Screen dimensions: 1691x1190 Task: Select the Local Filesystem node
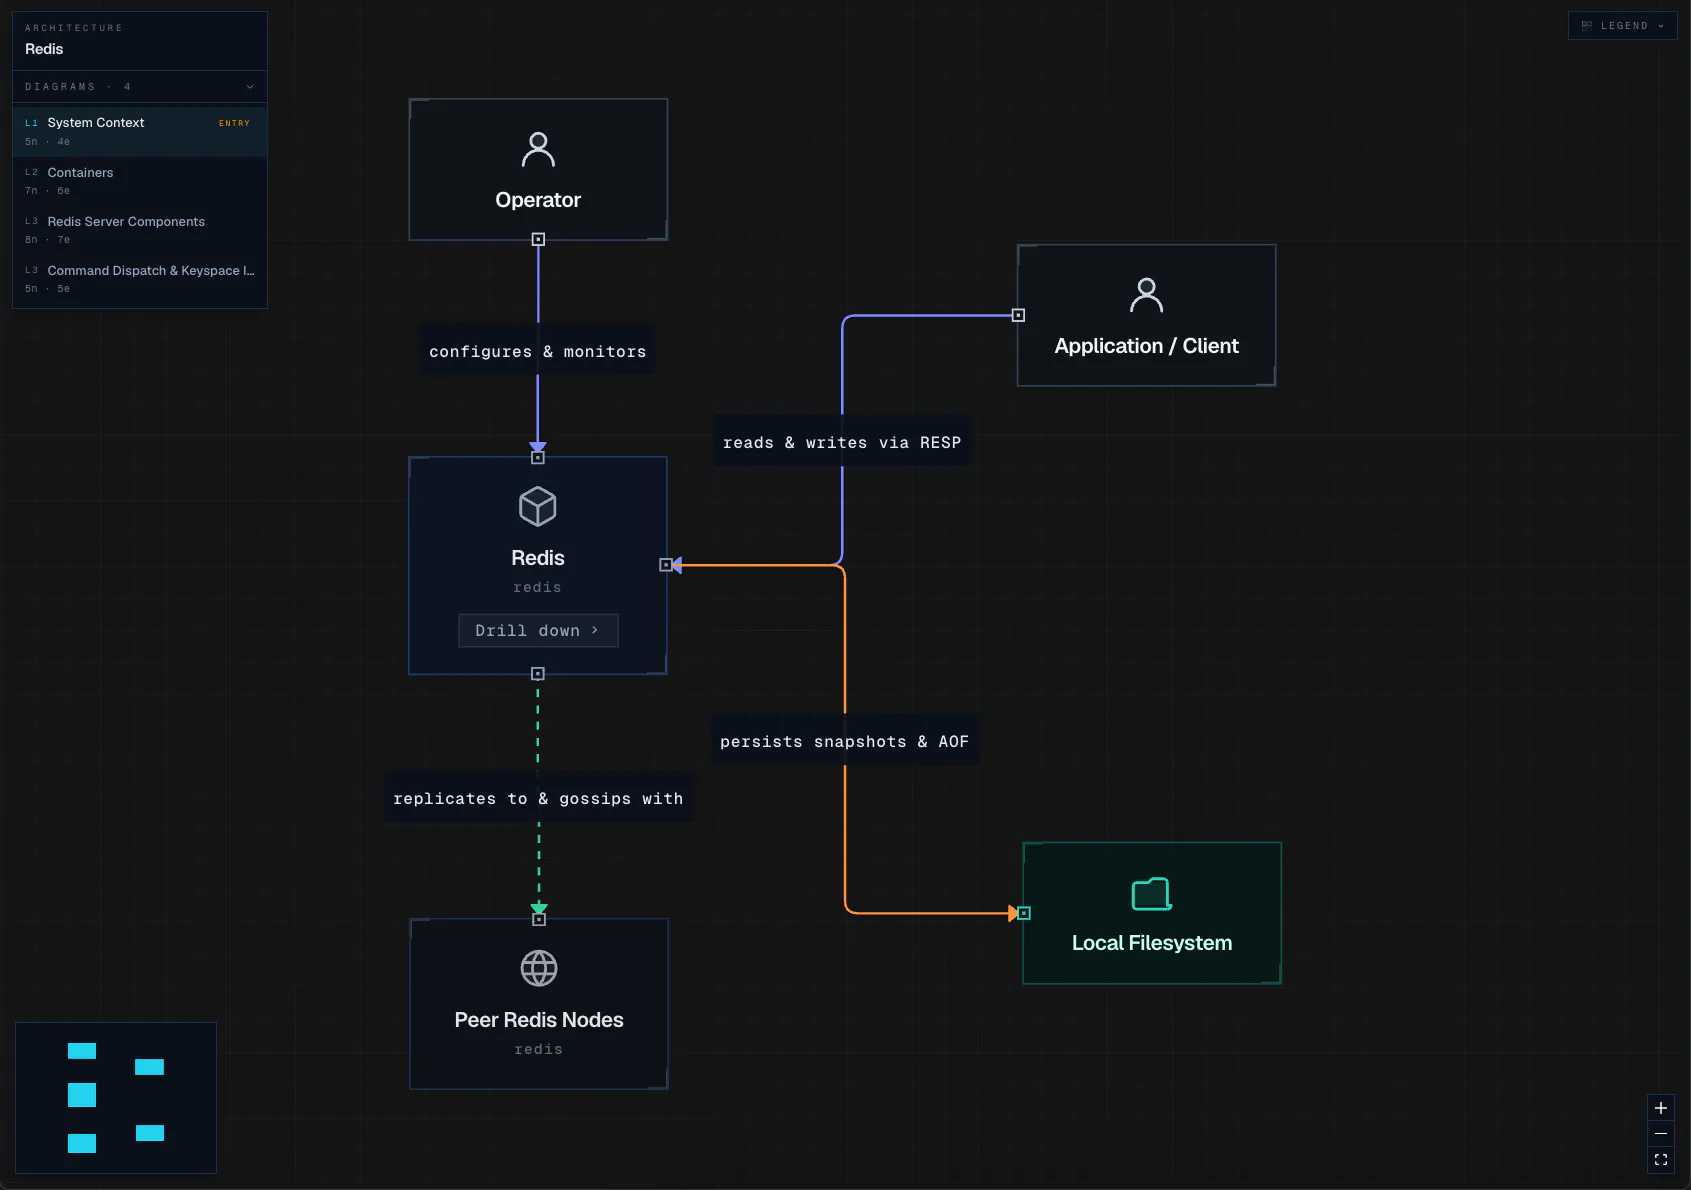point(1152,913)
